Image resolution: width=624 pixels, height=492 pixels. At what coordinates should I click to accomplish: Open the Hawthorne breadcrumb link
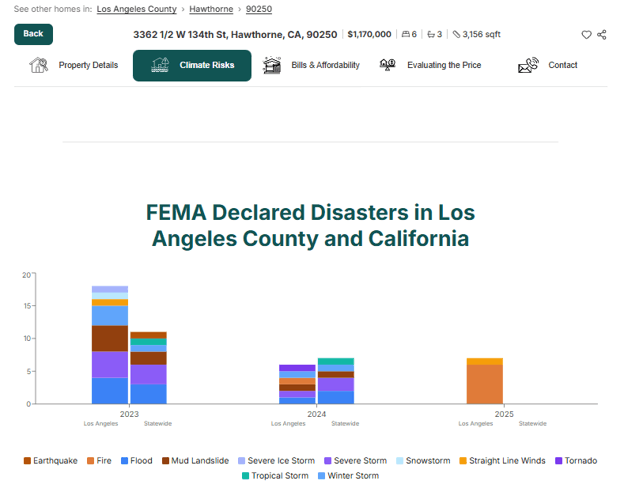point(211,9)
